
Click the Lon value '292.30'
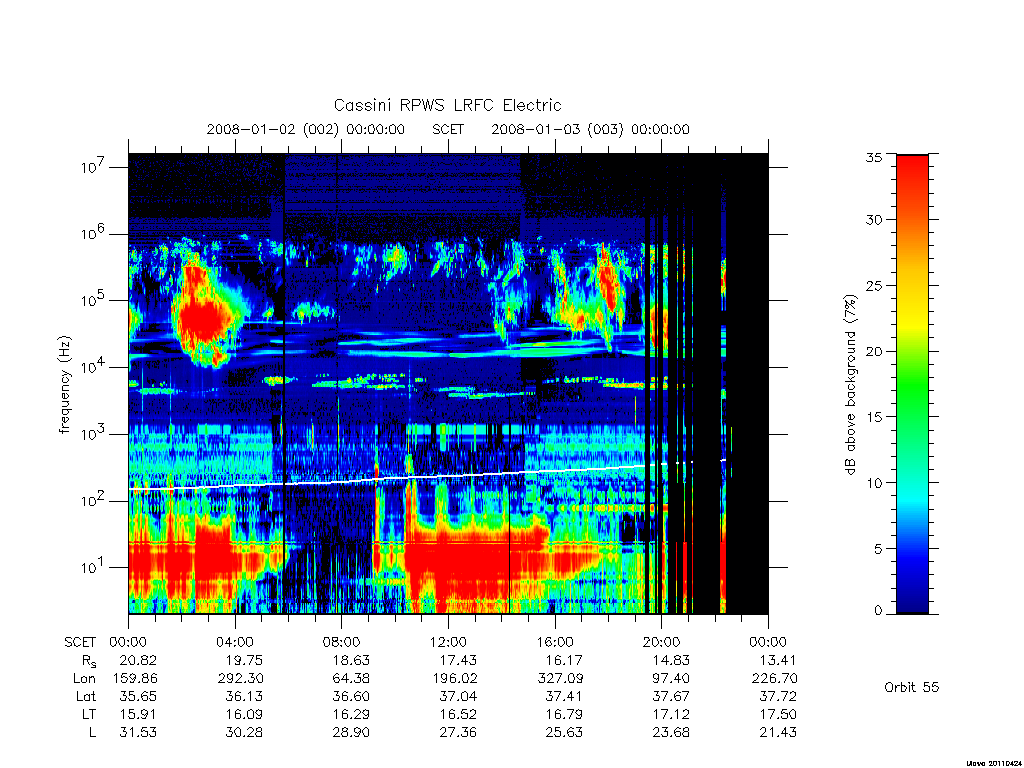click(x=240, y=679)
